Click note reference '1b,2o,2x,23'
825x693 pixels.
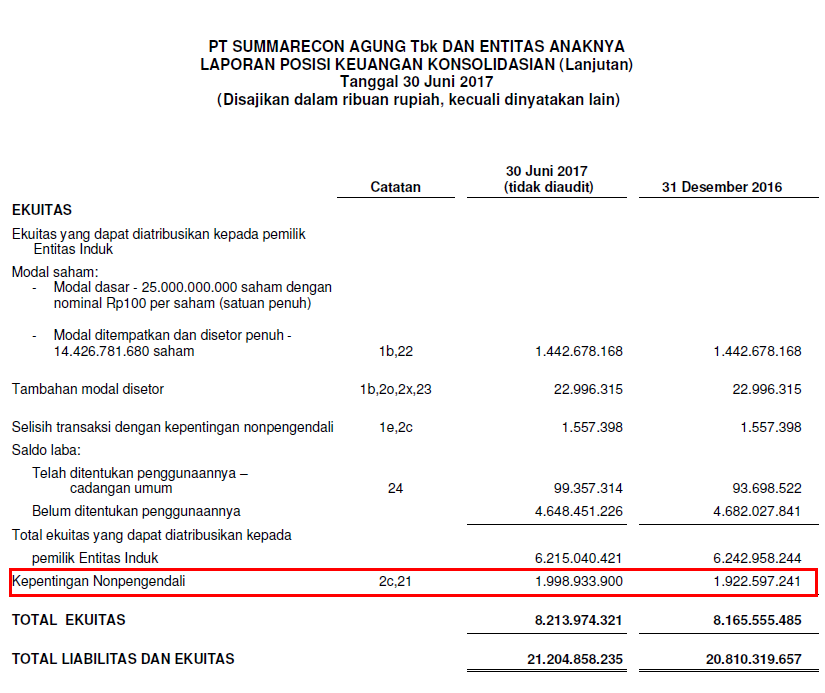395,389
